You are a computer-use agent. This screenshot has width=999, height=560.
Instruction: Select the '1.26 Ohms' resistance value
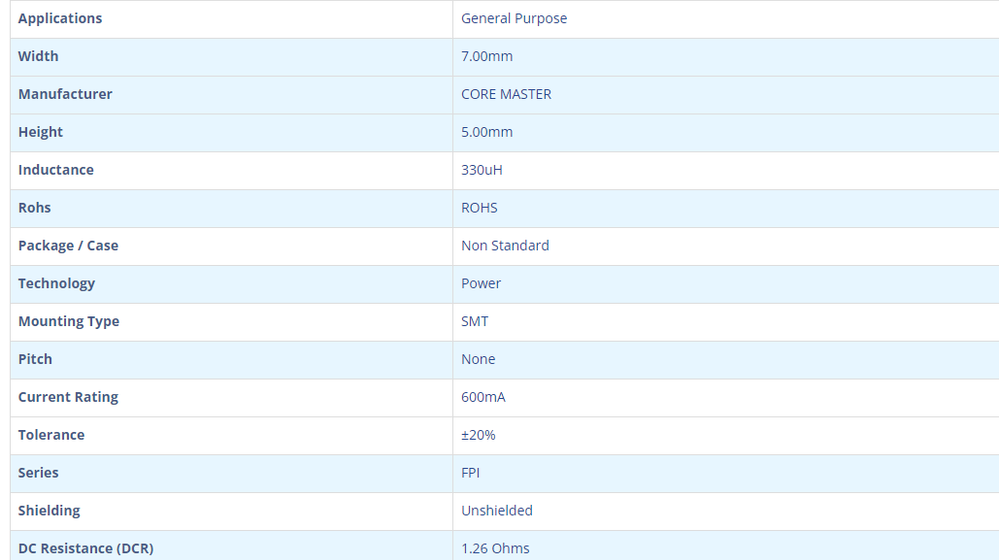click(495, 548)
